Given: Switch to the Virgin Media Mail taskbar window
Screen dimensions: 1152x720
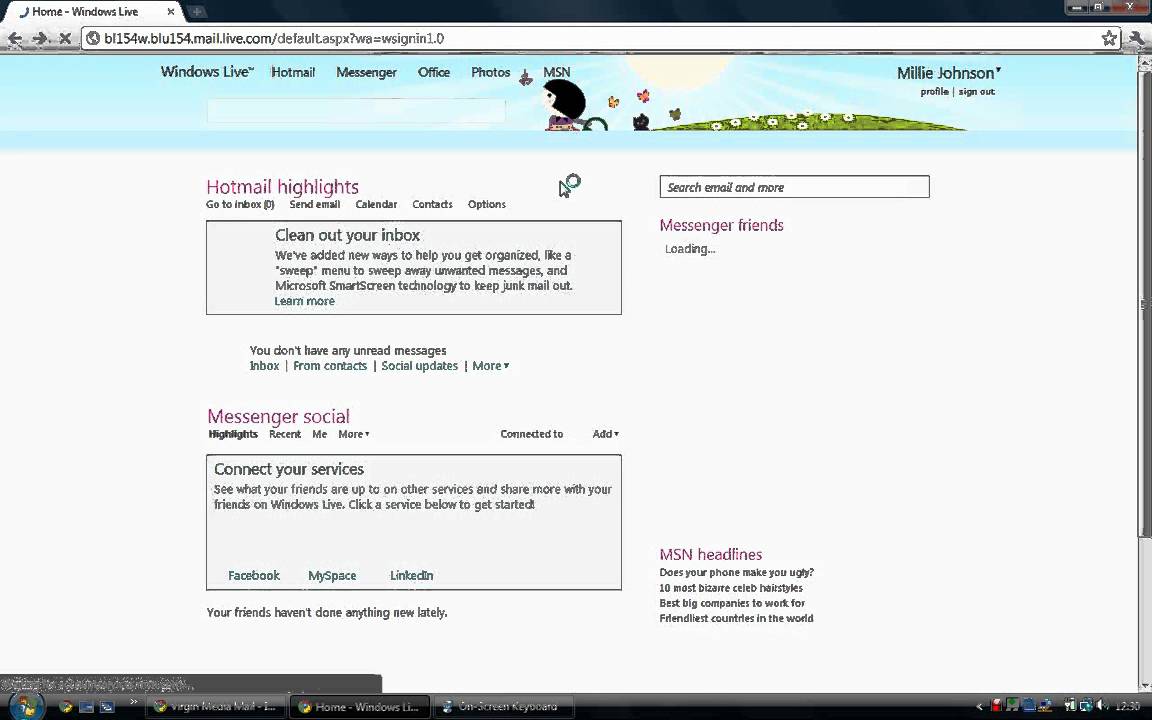Looking at the screenshot, I should [x=215, y=707].
